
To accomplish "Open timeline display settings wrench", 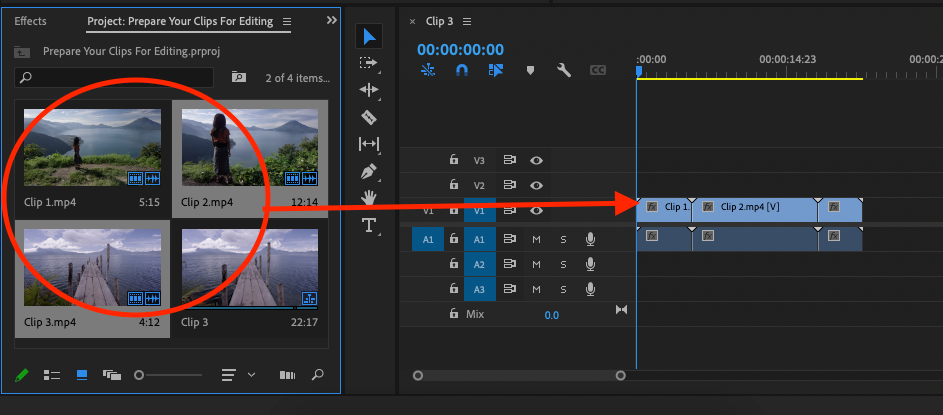I will point(564,70).
